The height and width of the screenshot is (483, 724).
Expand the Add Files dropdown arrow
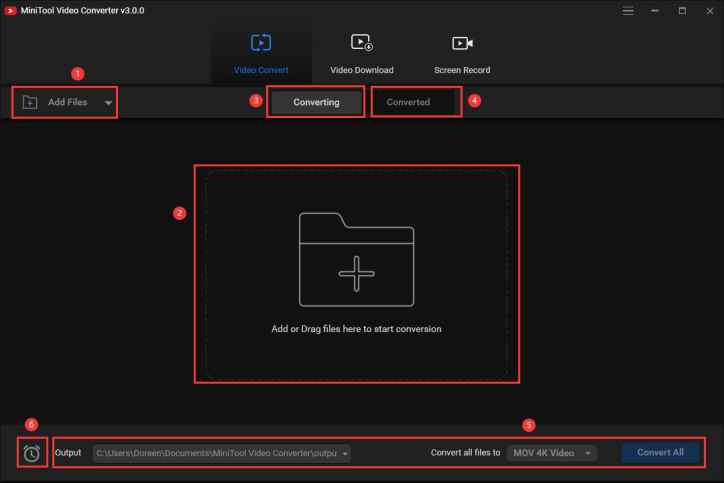click(x=108, y=103)
